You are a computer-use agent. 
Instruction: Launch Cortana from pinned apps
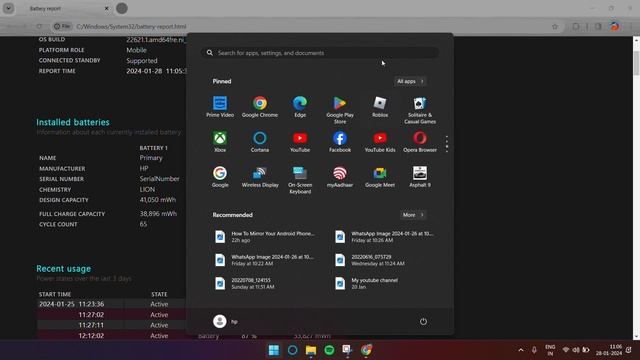[x=260, y=142]
